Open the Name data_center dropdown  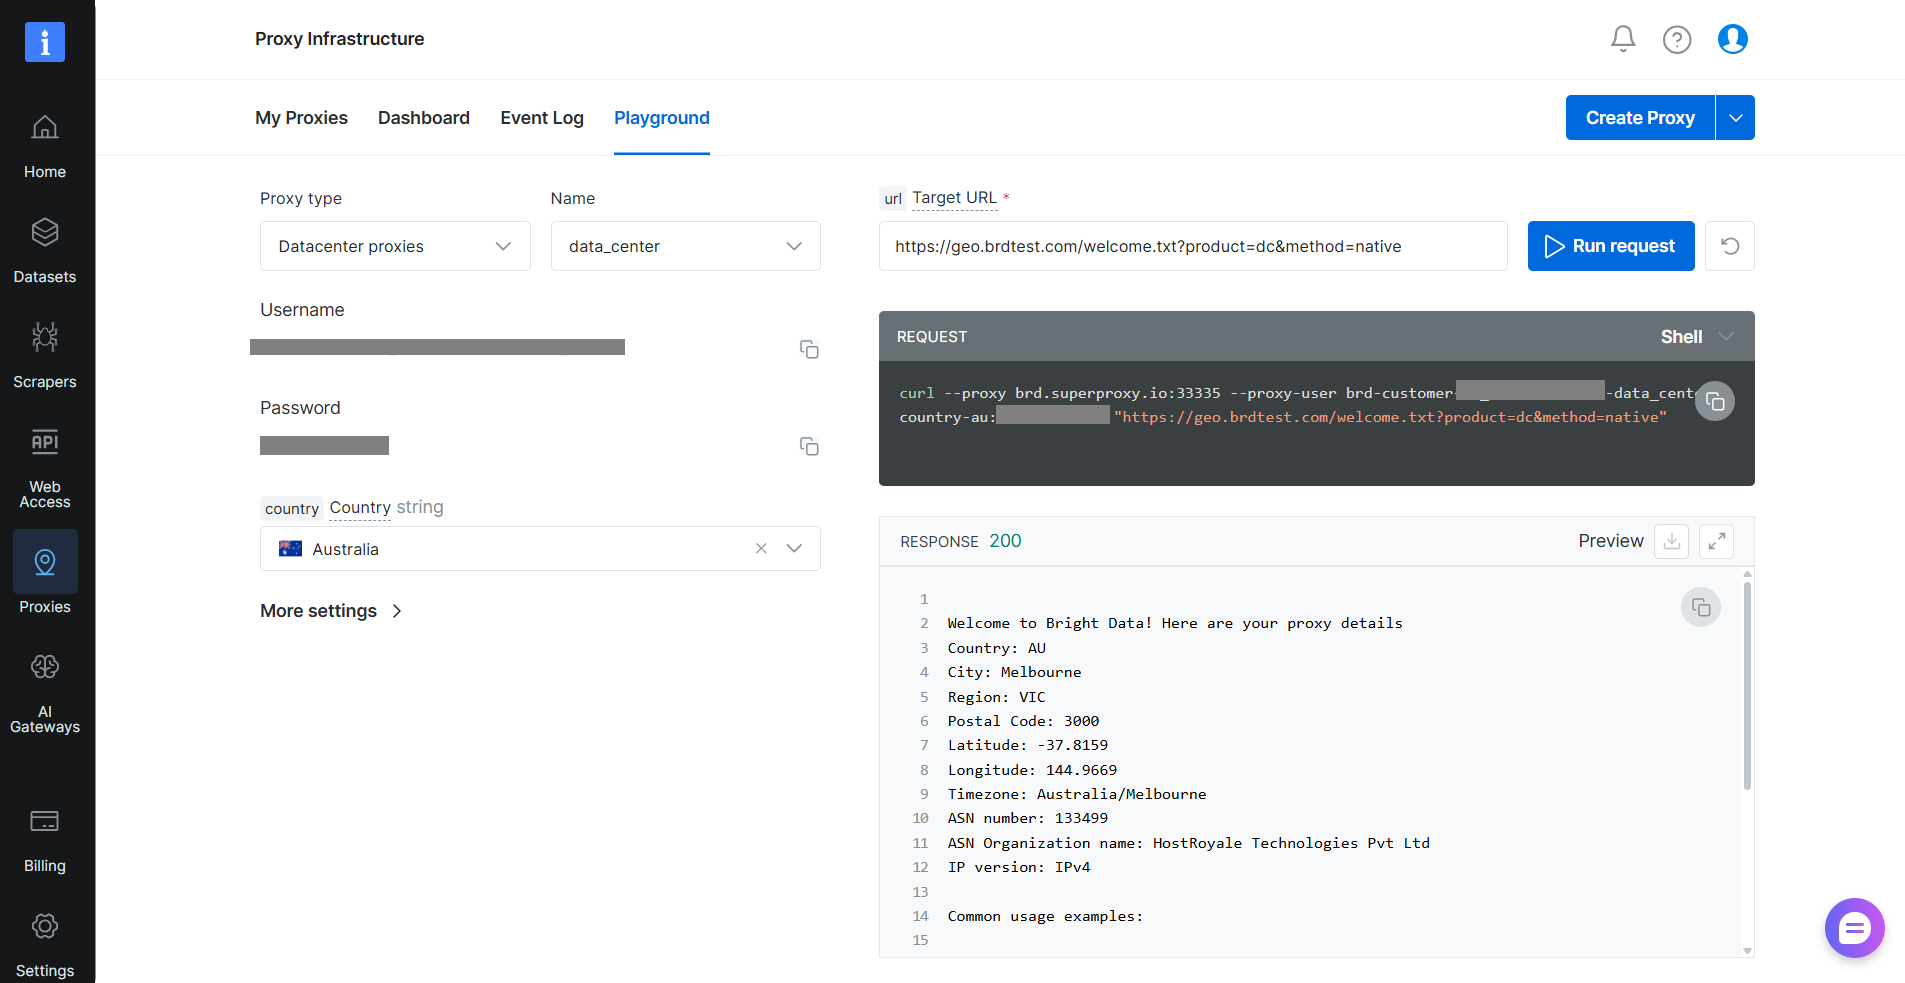[x=686, y=246]
